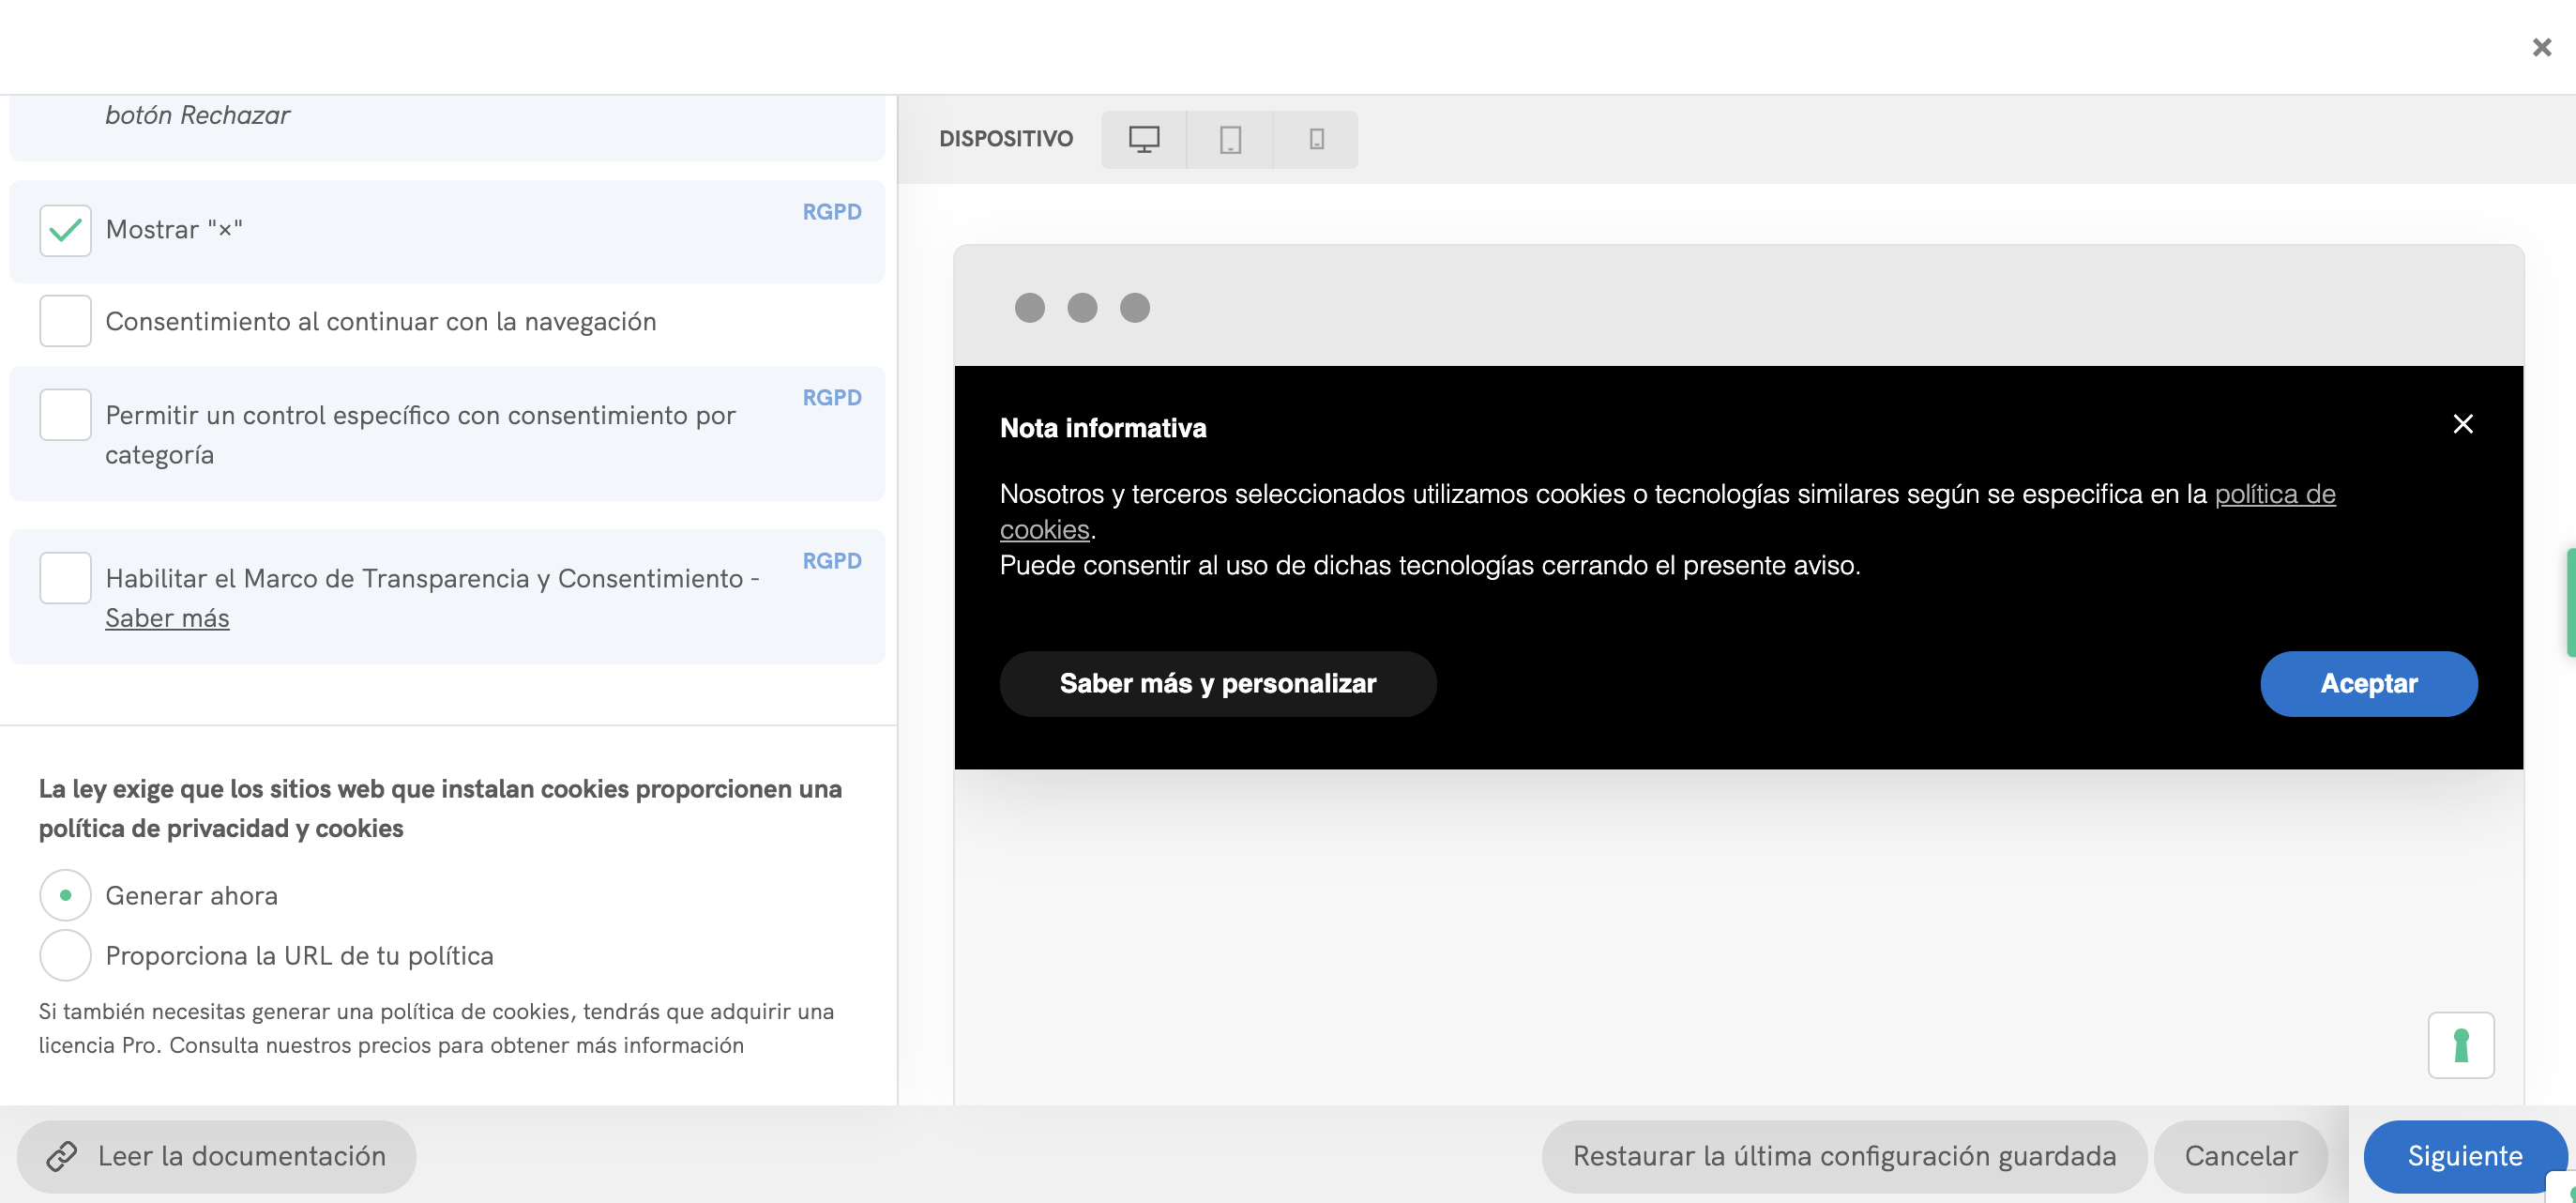Enable Consentimiento al continuar con la navegación

(65, 320)
